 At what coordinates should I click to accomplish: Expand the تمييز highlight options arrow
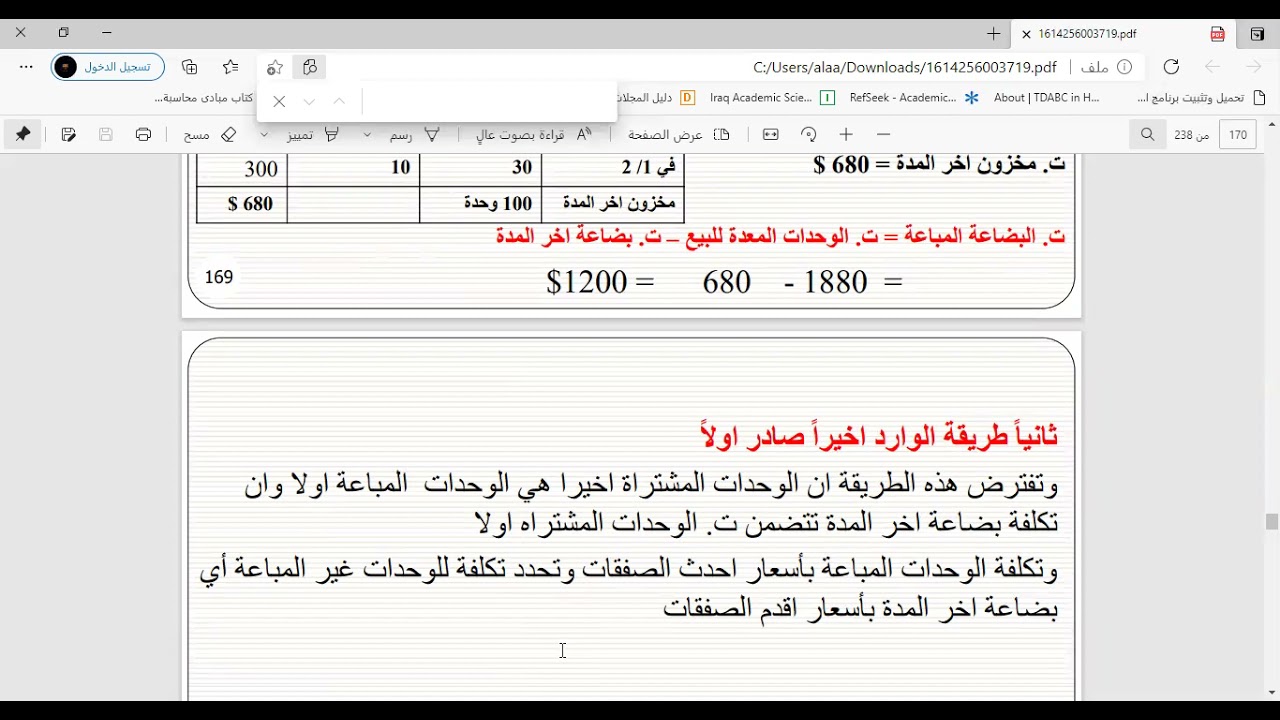point(264,134)
